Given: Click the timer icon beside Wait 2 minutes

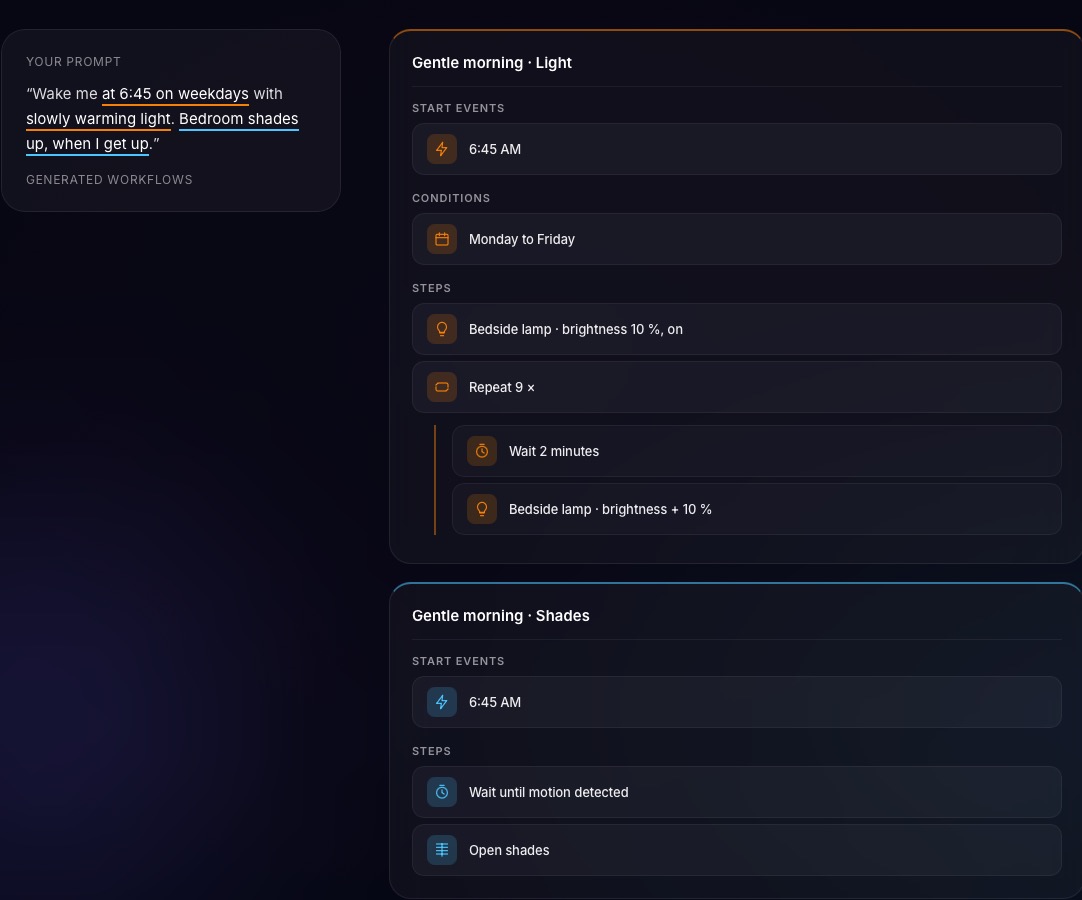Looking at the screenshot, I should (482, 451).
